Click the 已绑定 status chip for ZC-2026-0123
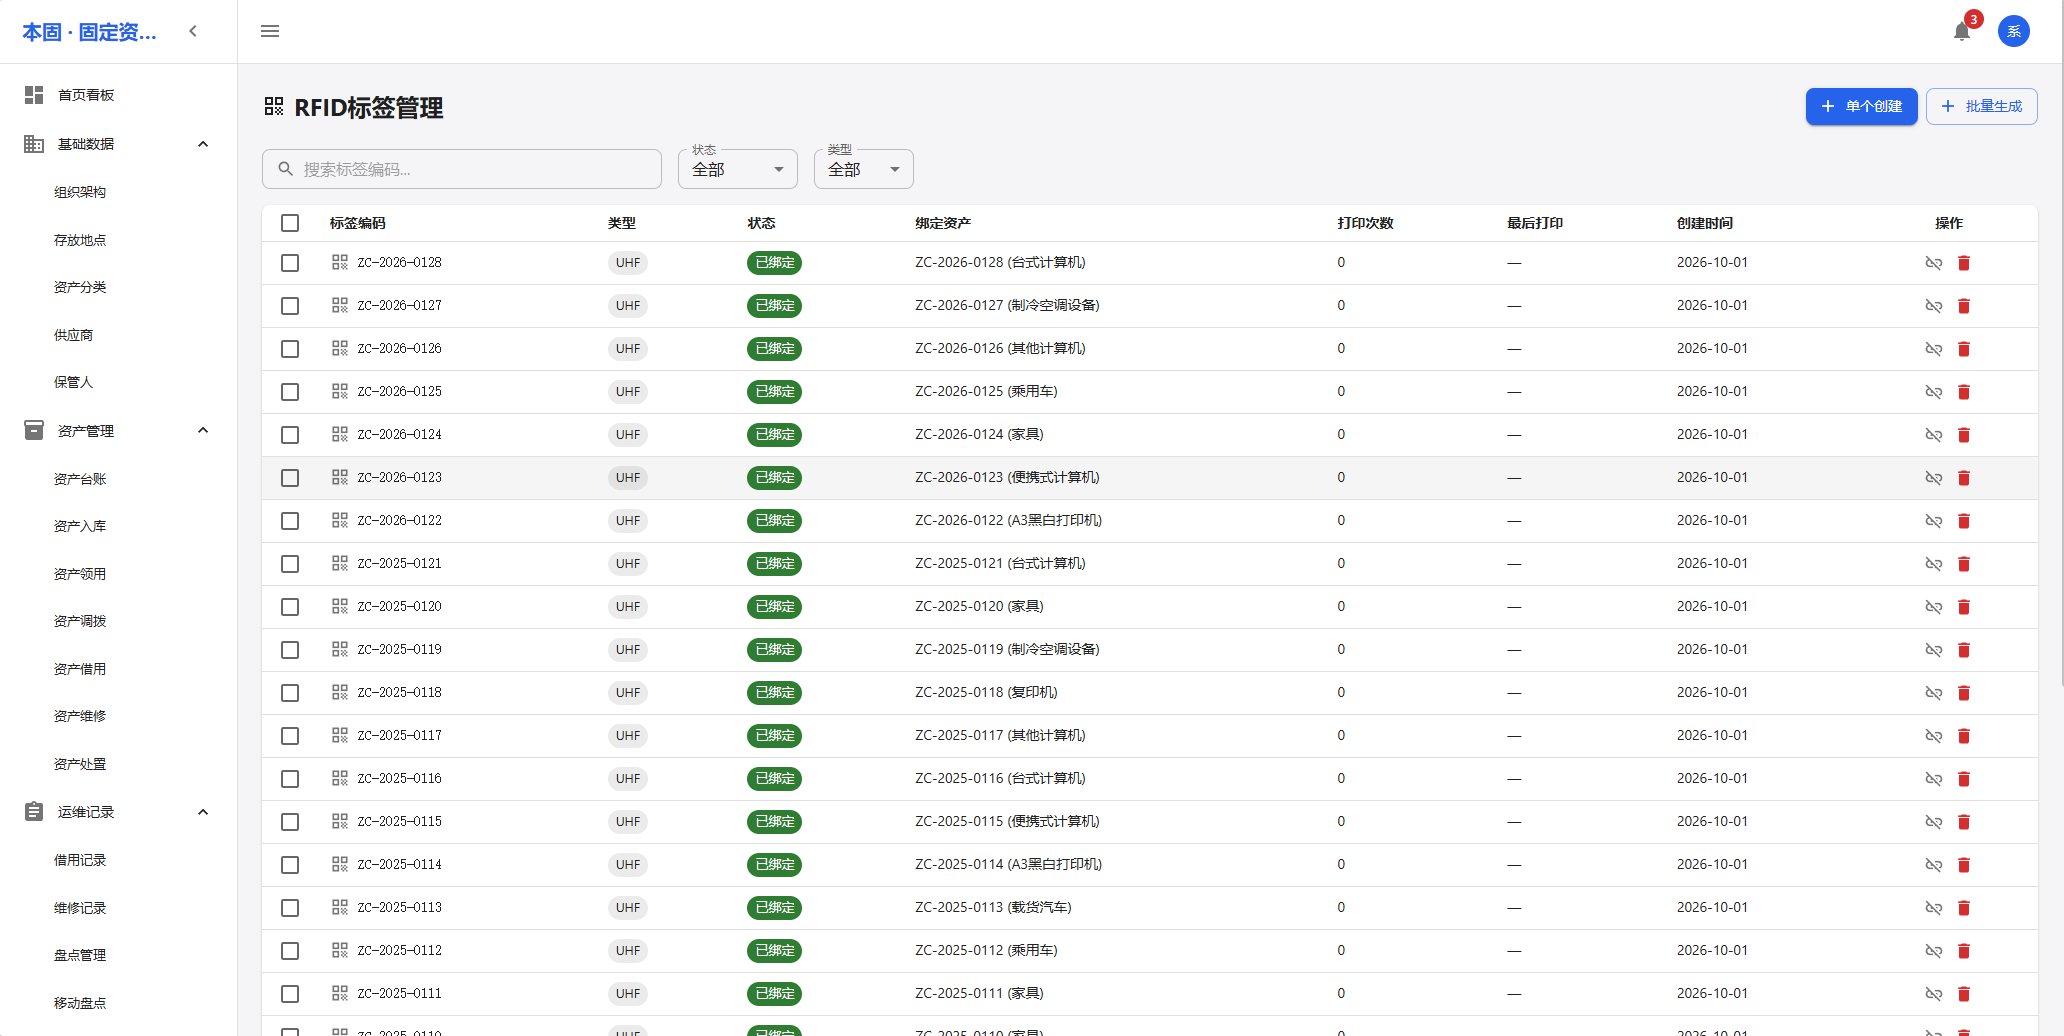Image resolution: width=2064 pixels, height=1036 pixels. point(774,478)
